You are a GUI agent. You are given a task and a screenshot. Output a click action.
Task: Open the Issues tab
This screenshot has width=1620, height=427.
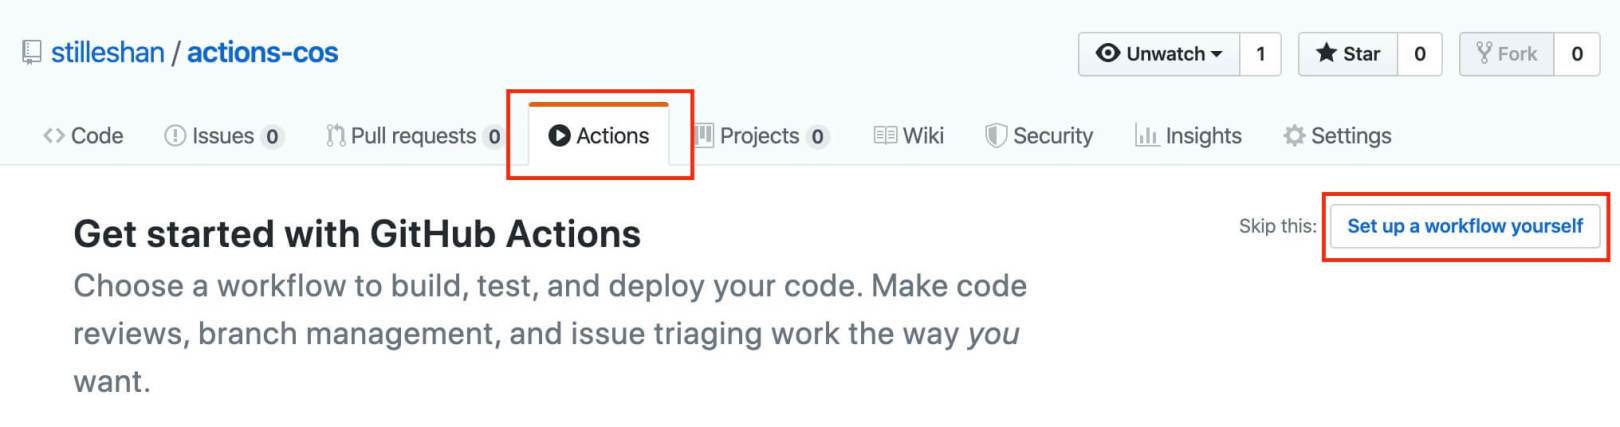[224, 136]
